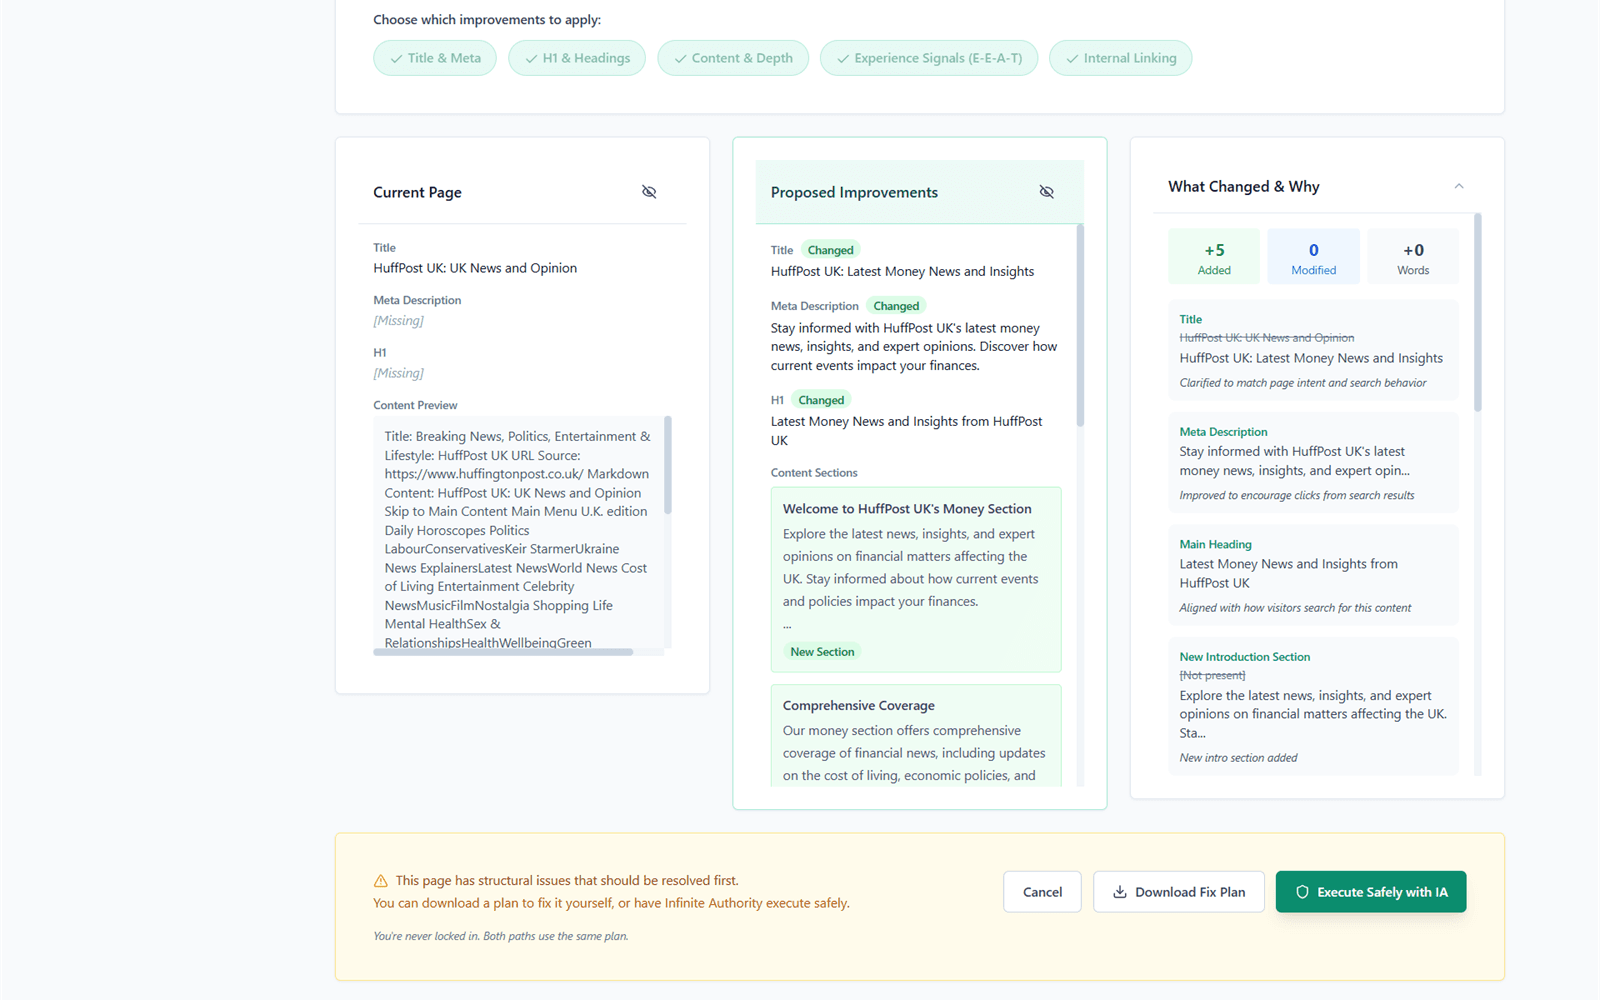Viewport: 1600px width, 1000px height.
Task: Click the Current Page panel heading
Action: [417, 192]
